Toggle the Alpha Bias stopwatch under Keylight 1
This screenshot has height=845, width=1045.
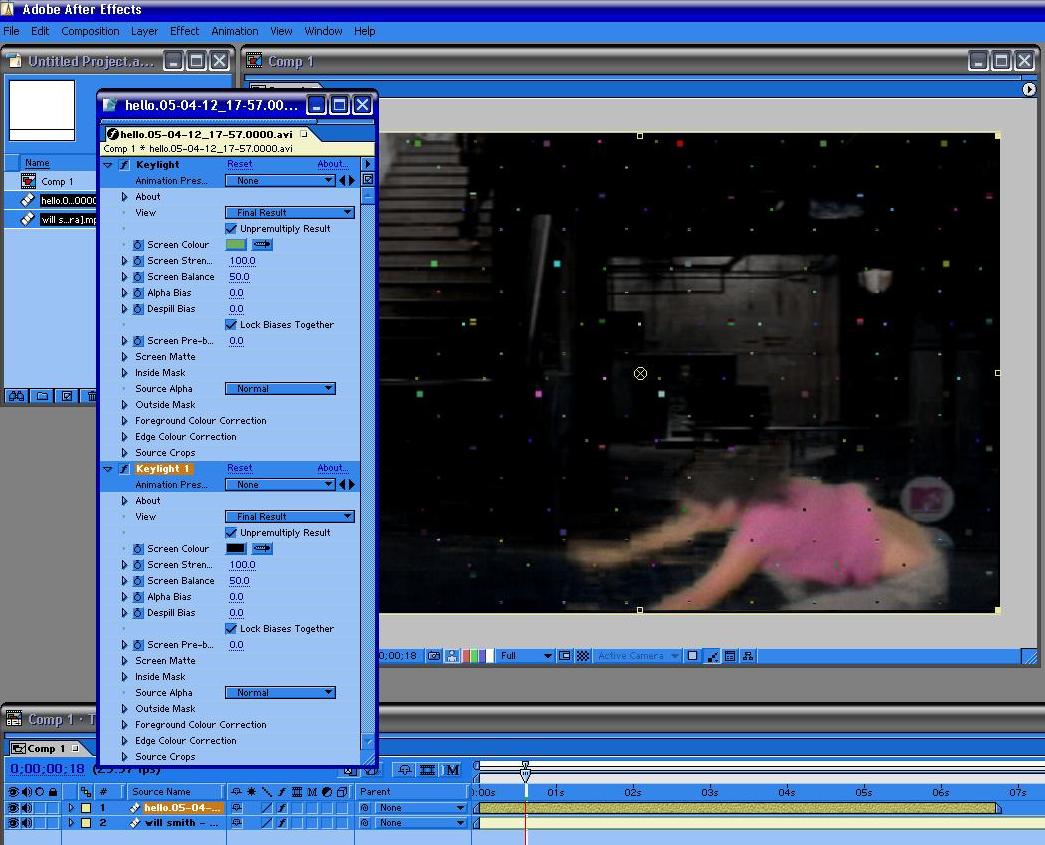click(138, 596)
